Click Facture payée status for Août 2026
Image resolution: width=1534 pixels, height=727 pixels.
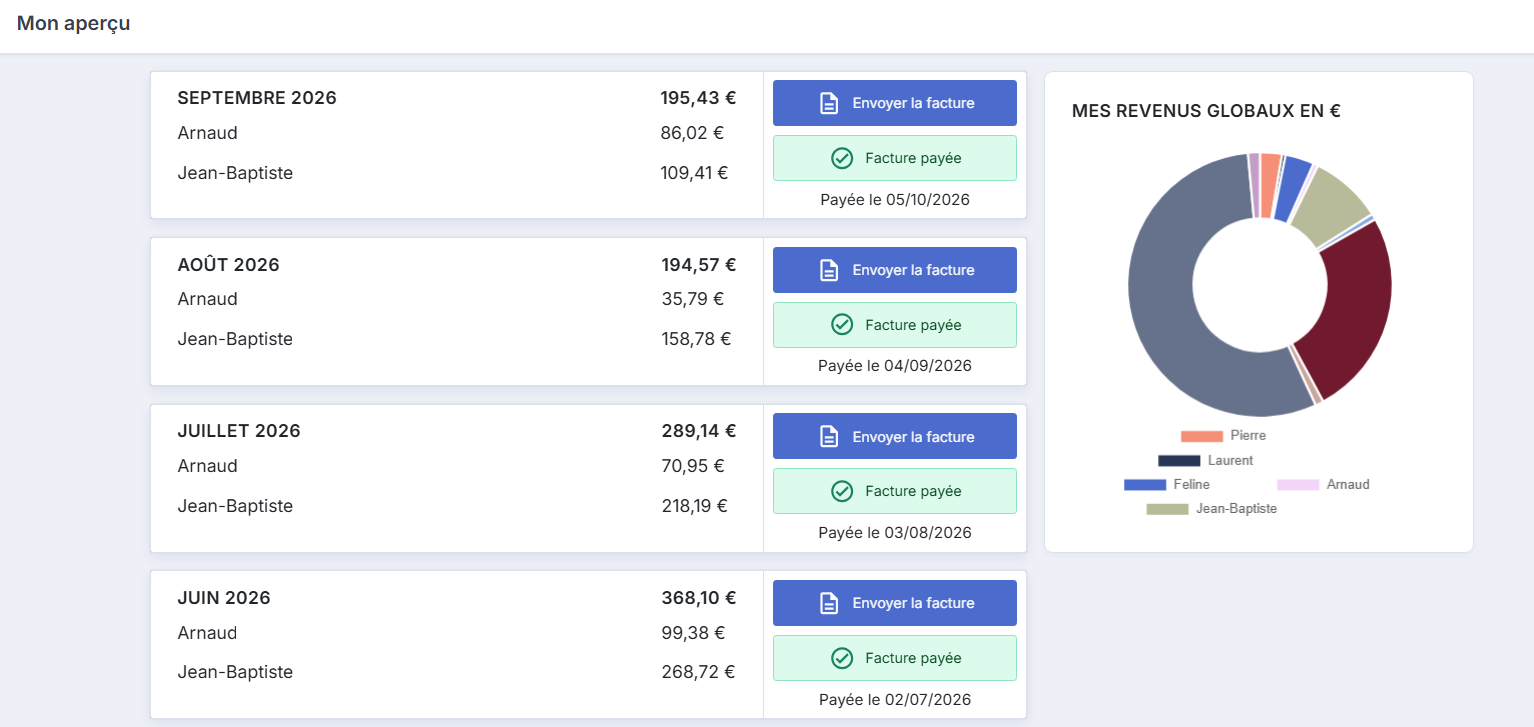pos(895,325)
